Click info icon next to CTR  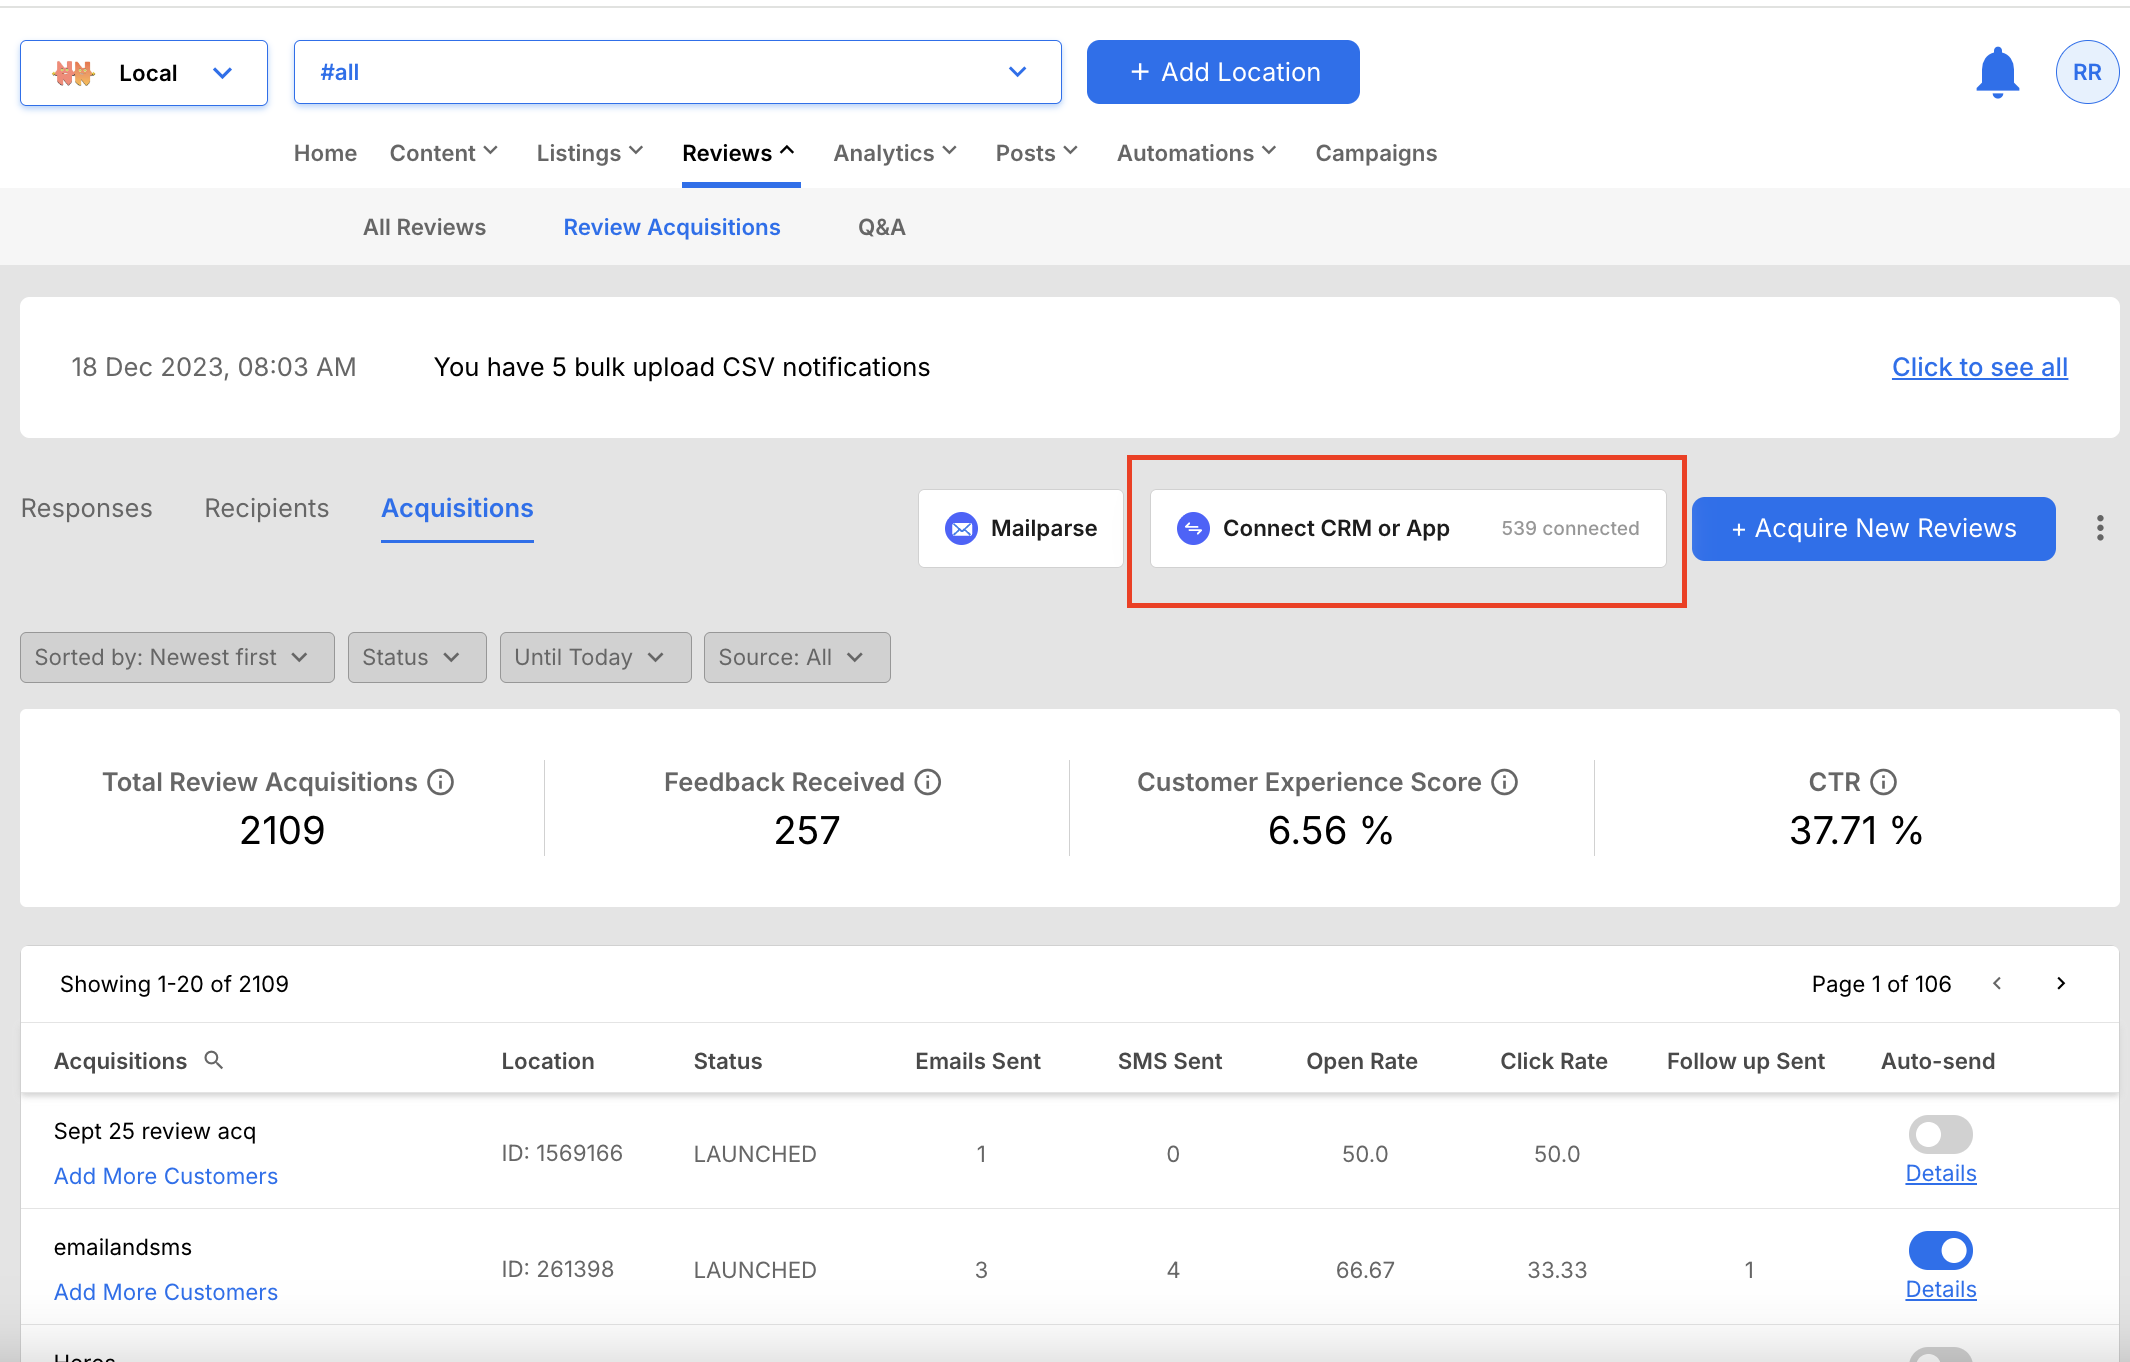click(x=1883, y=782)
